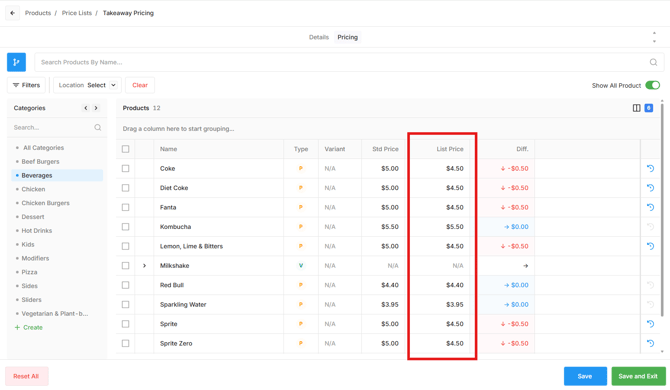
Task: Select Chicken Burgers category
Action: pos(45,203)
